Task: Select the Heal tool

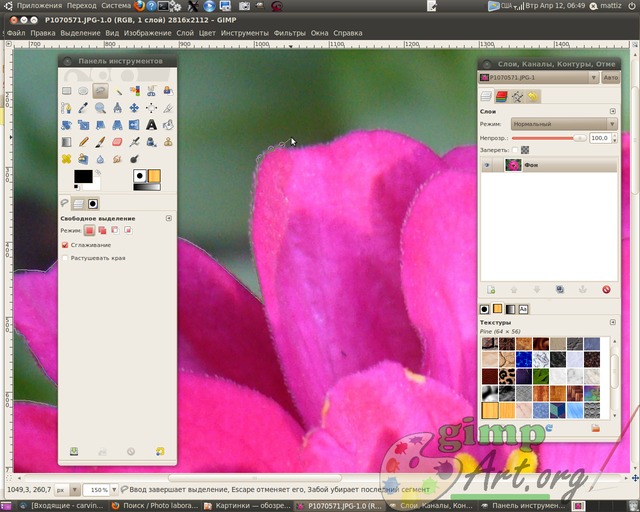Action: pyautogui.click(x=67, y=159)
